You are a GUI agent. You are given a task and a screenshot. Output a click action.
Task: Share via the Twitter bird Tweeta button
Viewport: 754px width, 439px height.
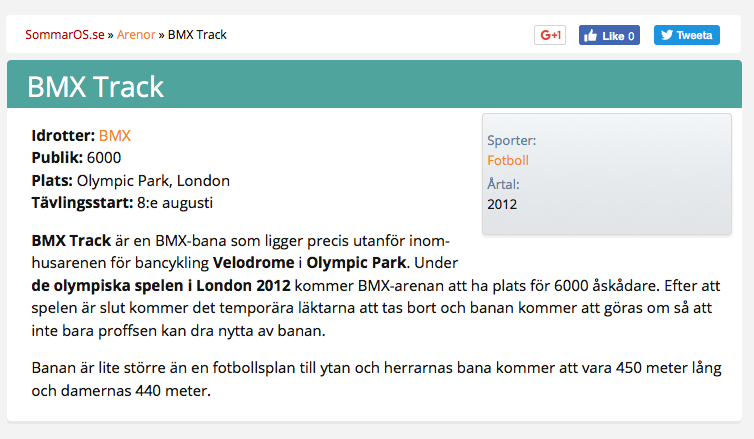(x=687, y=35)
